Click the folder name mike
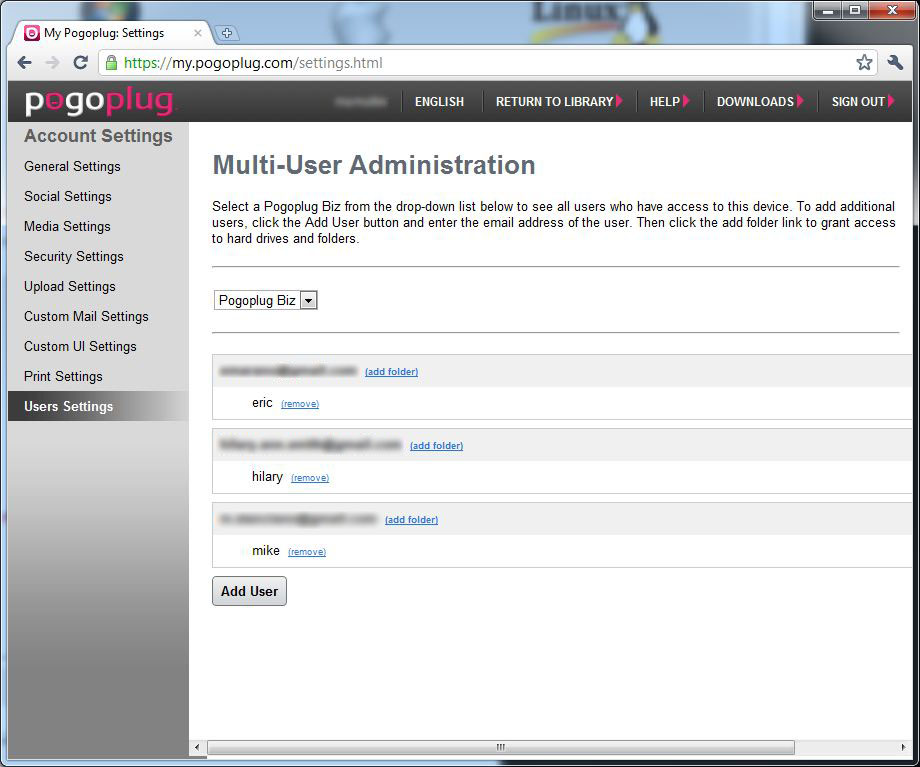The image size is (920, 767). coord(265,550)
